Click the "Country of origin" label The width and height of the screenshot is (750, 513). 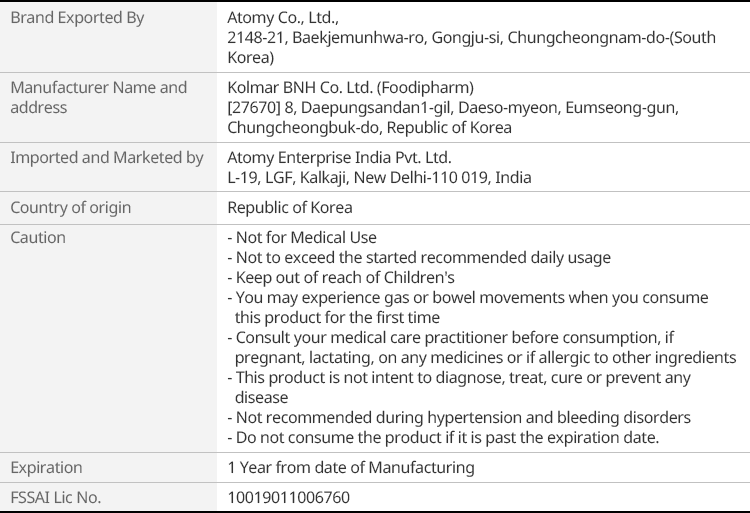coord(70,208)
